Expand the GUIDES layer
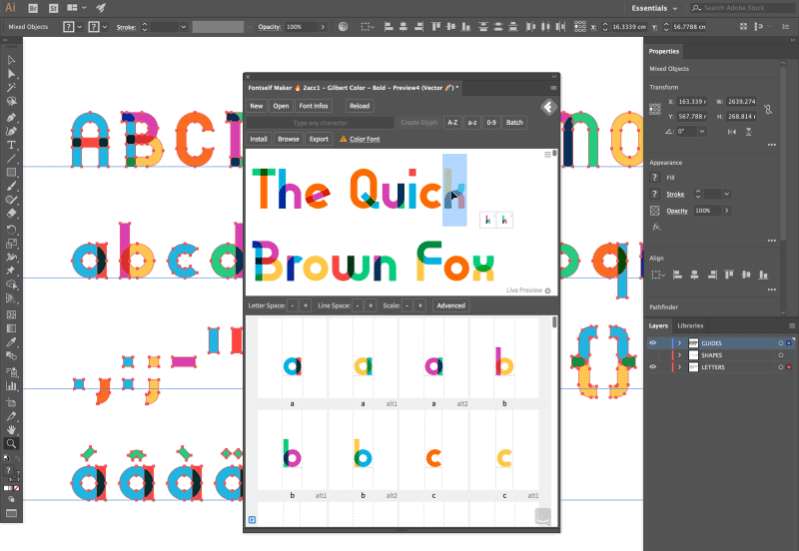 click(x=680, y=343)
